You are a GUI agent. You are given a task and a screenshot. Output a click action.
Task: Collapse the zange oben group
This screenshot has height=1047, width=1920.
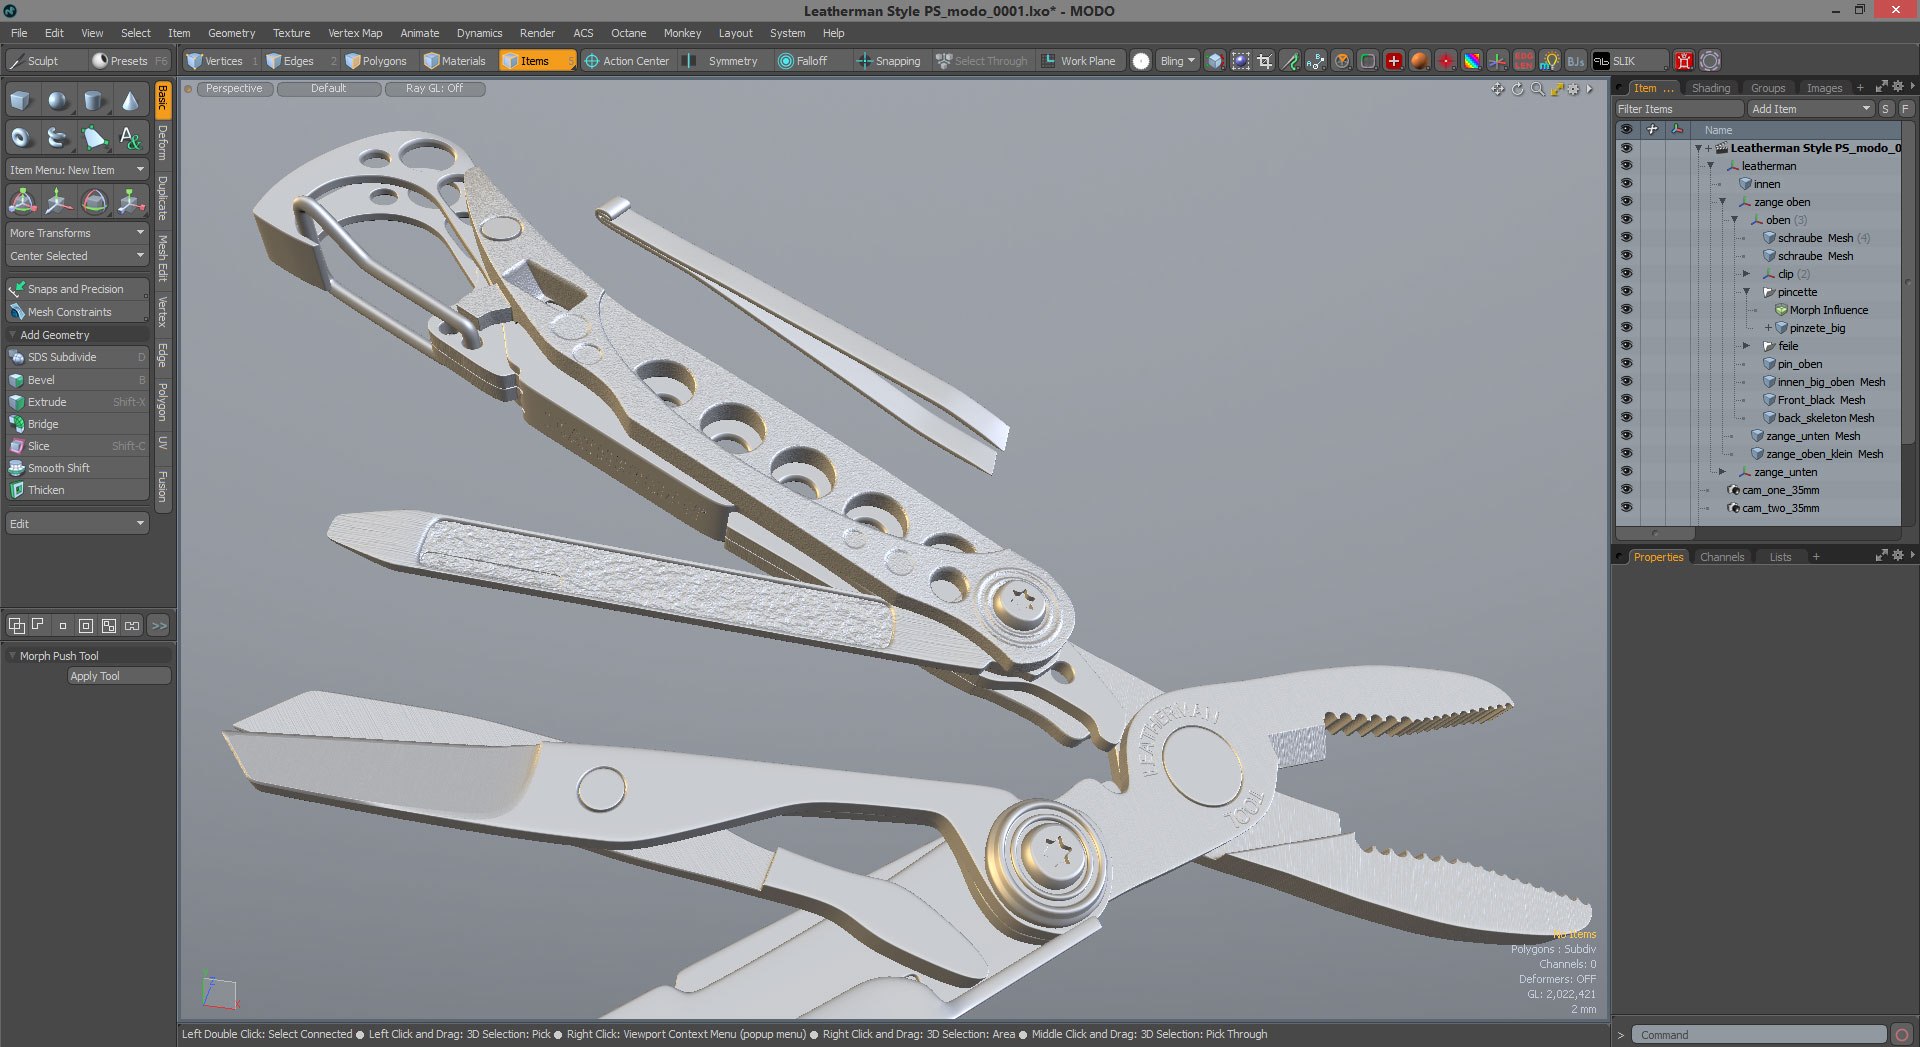pos(1722,202)
